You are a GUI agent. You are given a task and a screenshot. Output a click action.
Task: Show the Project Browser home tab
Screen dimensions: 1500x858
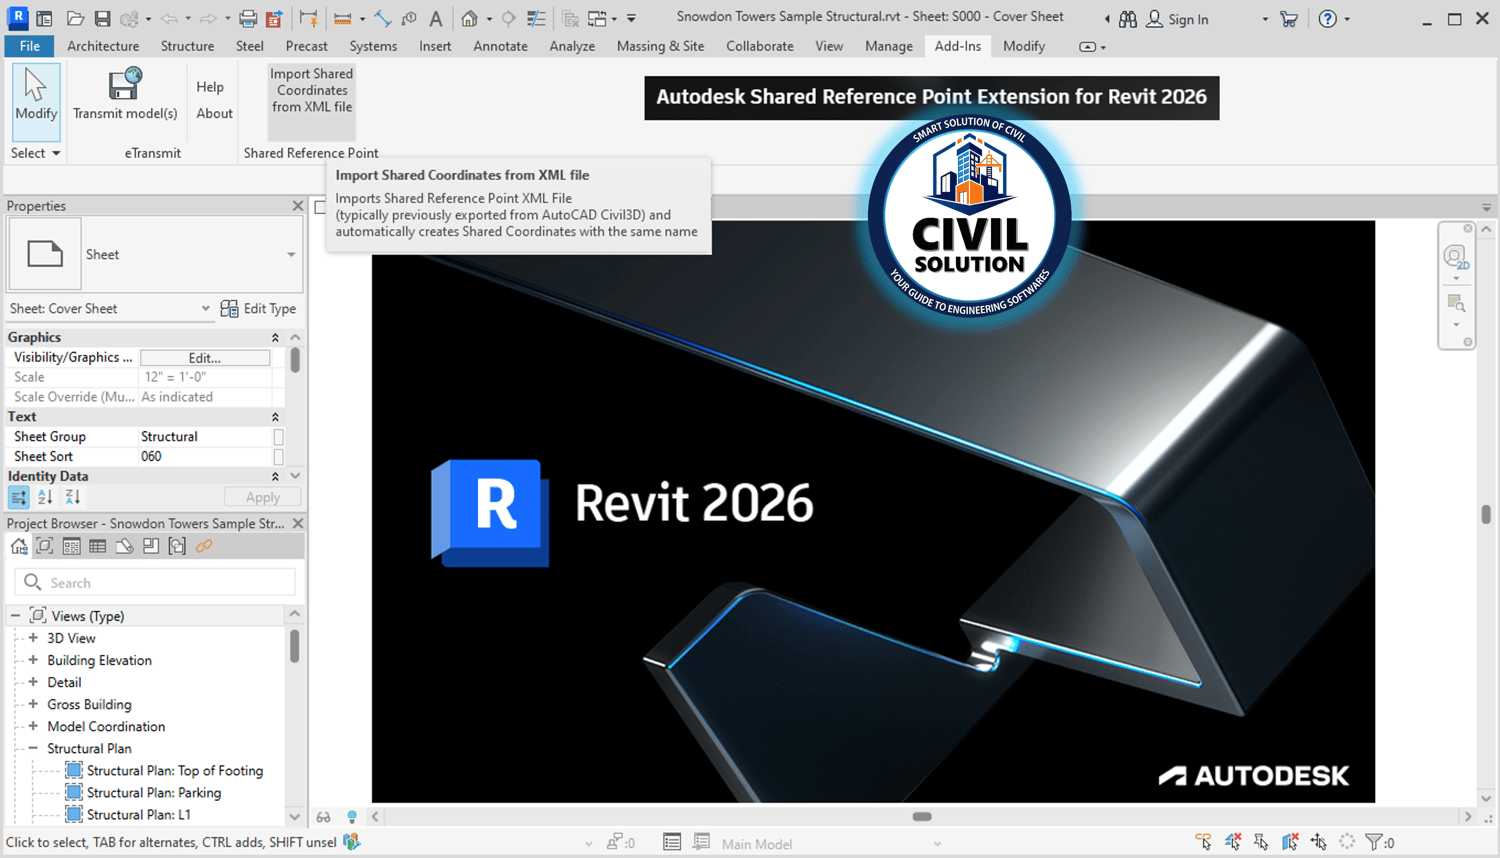pos(19,546)
